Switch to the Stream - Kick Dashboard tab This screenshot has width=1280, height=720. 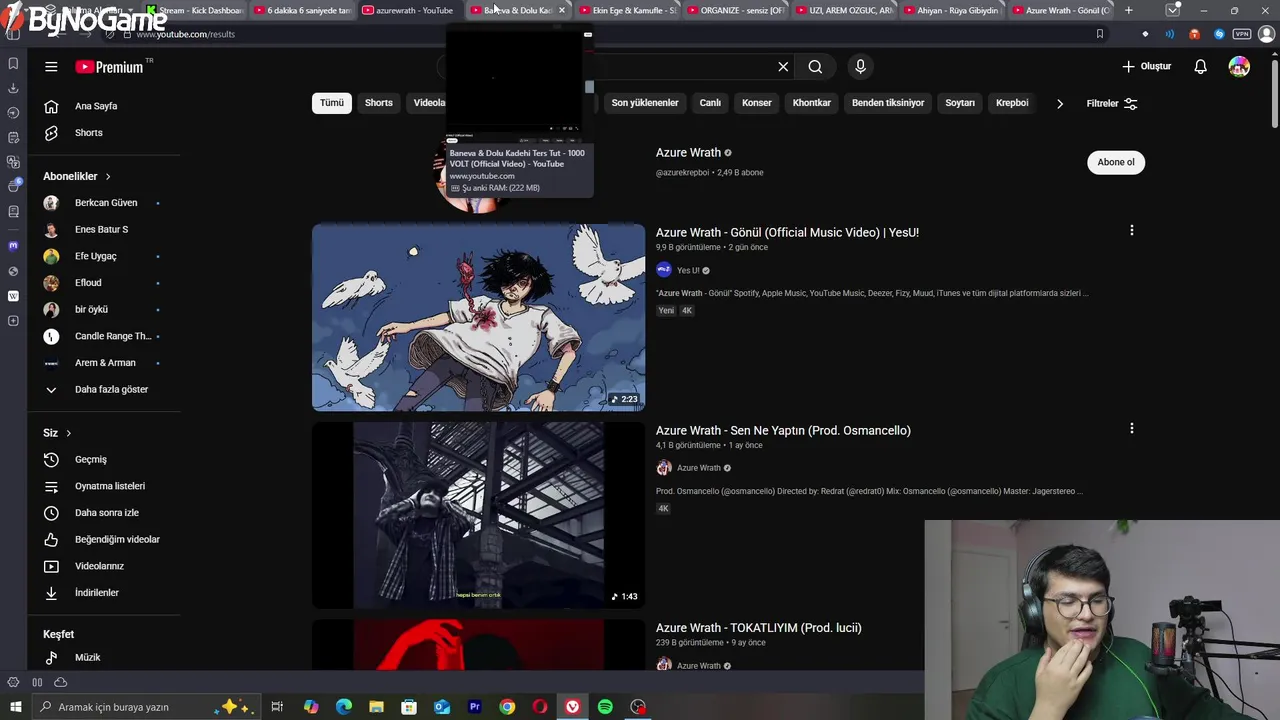193,10
